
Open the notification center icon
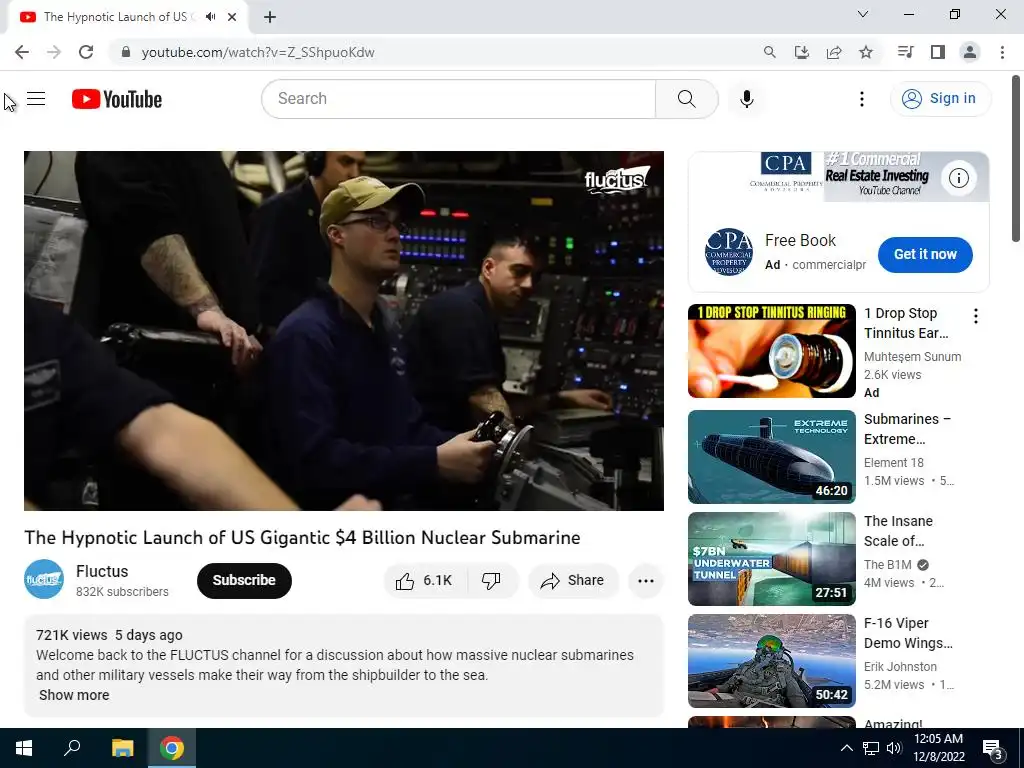tap(992, 748)
